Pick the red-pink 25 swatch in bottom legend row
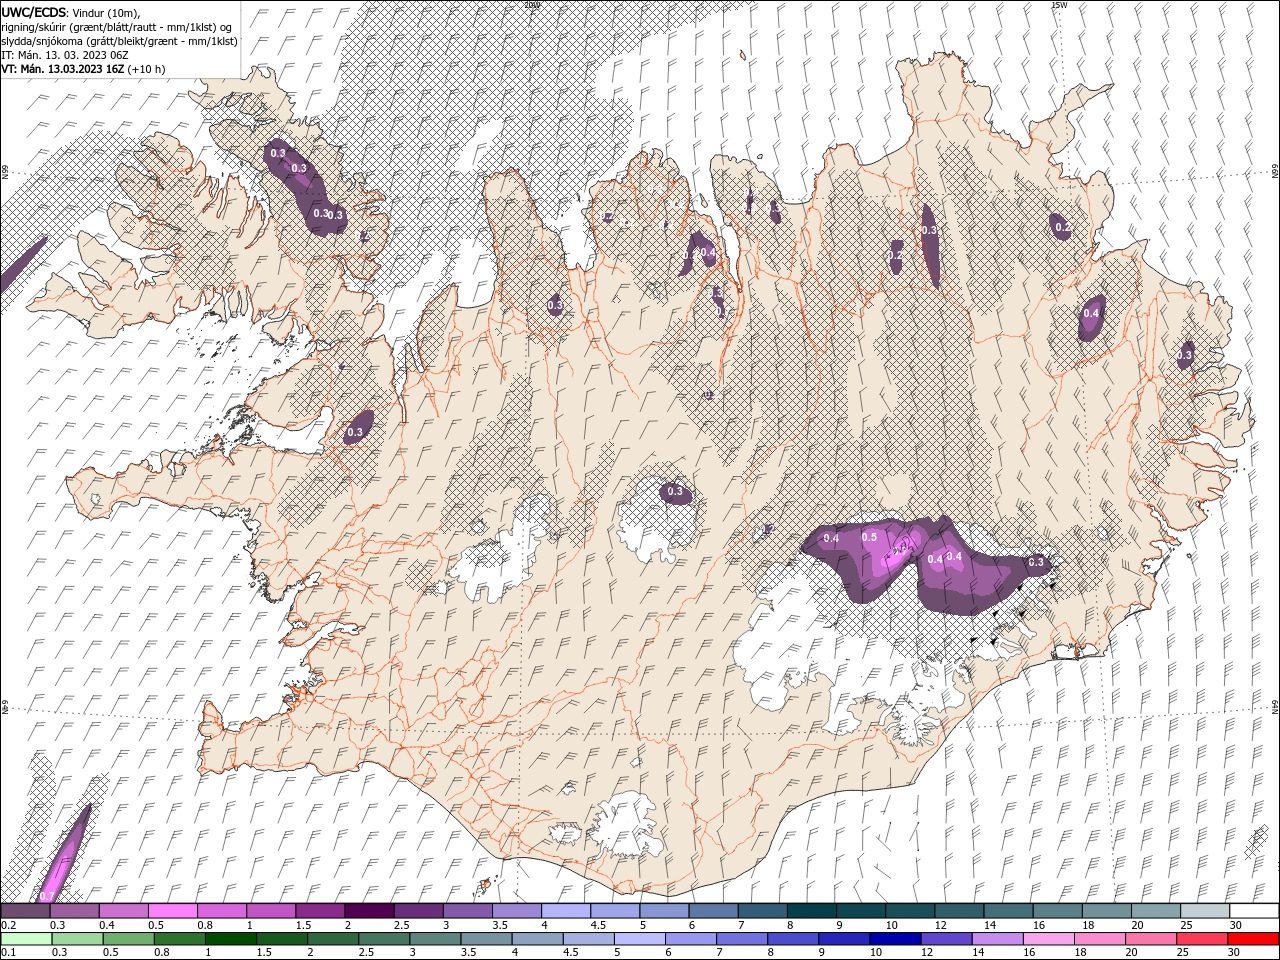The height and width of the screenshot is (960, 1280). click(1202, 939)
